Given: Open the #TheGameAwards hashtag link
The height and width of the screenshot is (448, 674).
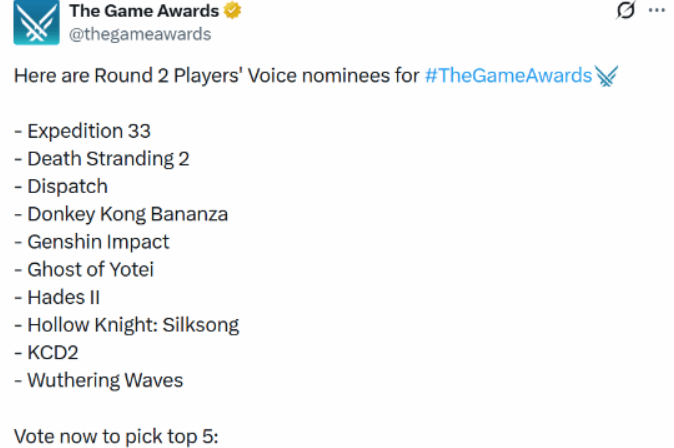Looking at the screenshot, I should [x=507, y=76].
